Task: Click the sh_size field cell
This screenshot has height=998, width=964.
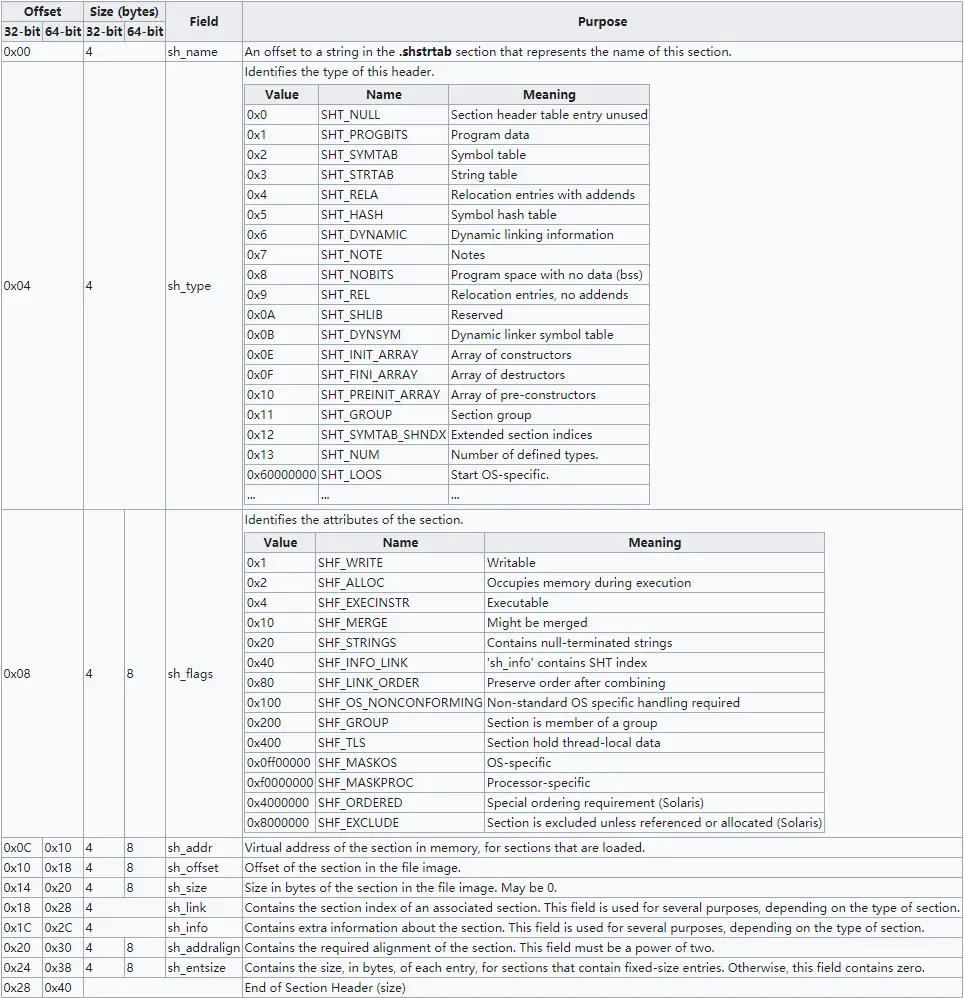Action: (x=204, y=887)
